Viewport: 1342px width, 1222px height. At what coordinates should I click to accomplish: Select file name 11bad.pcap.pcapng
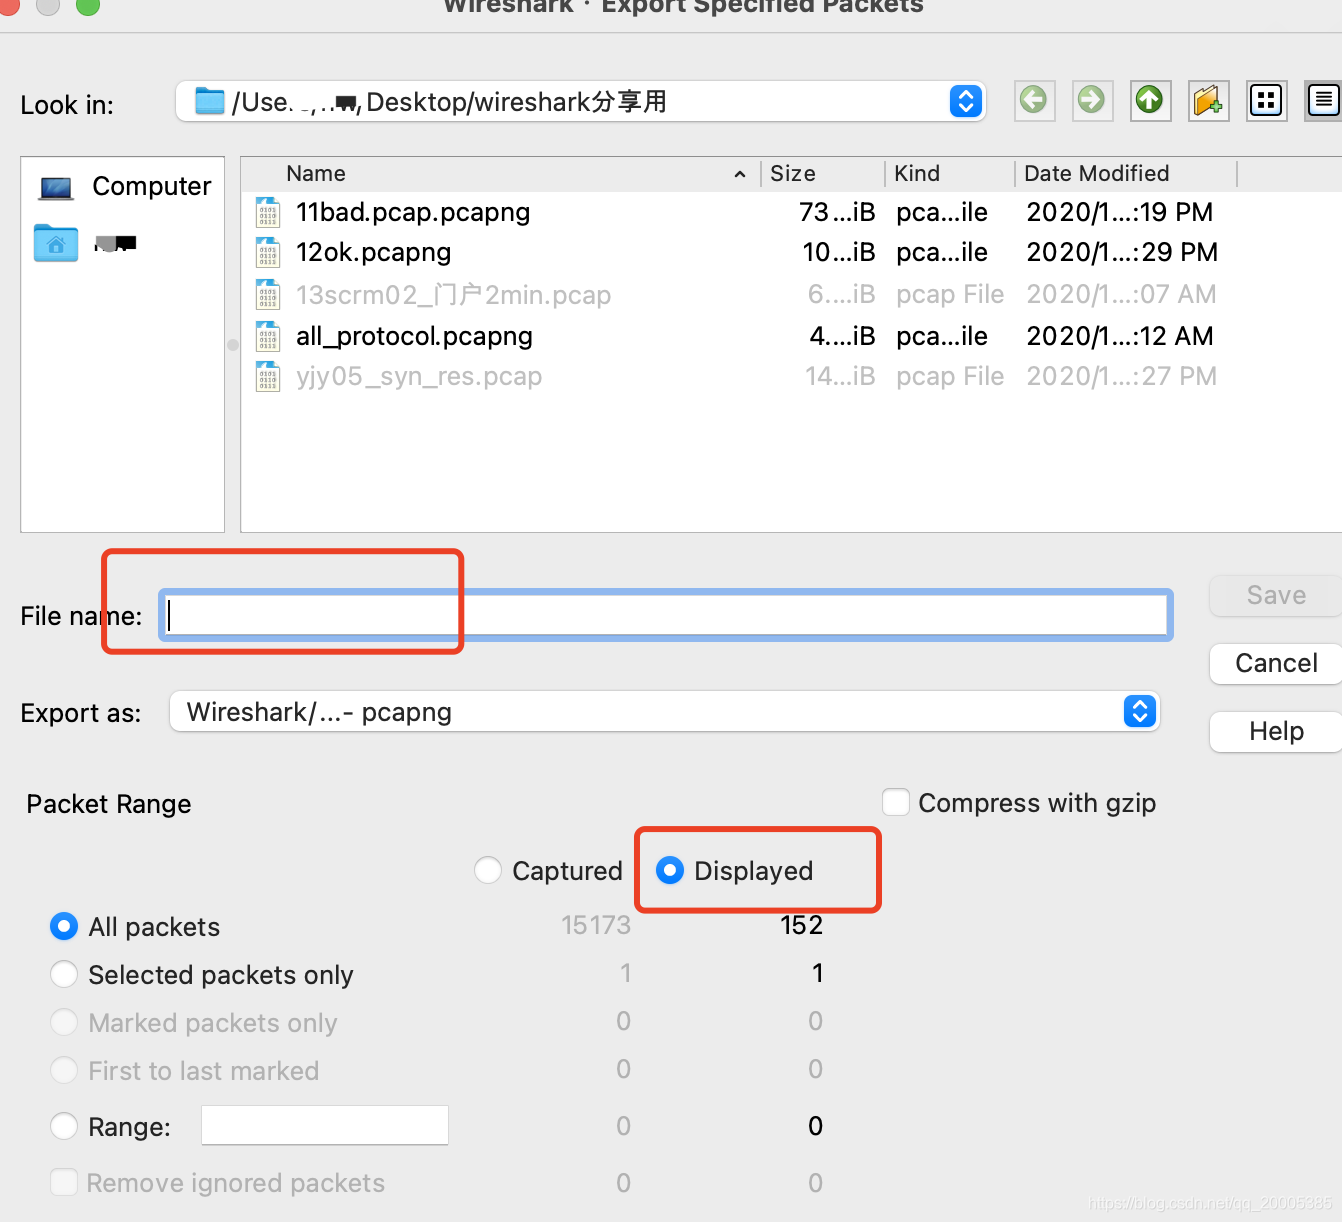413,212
